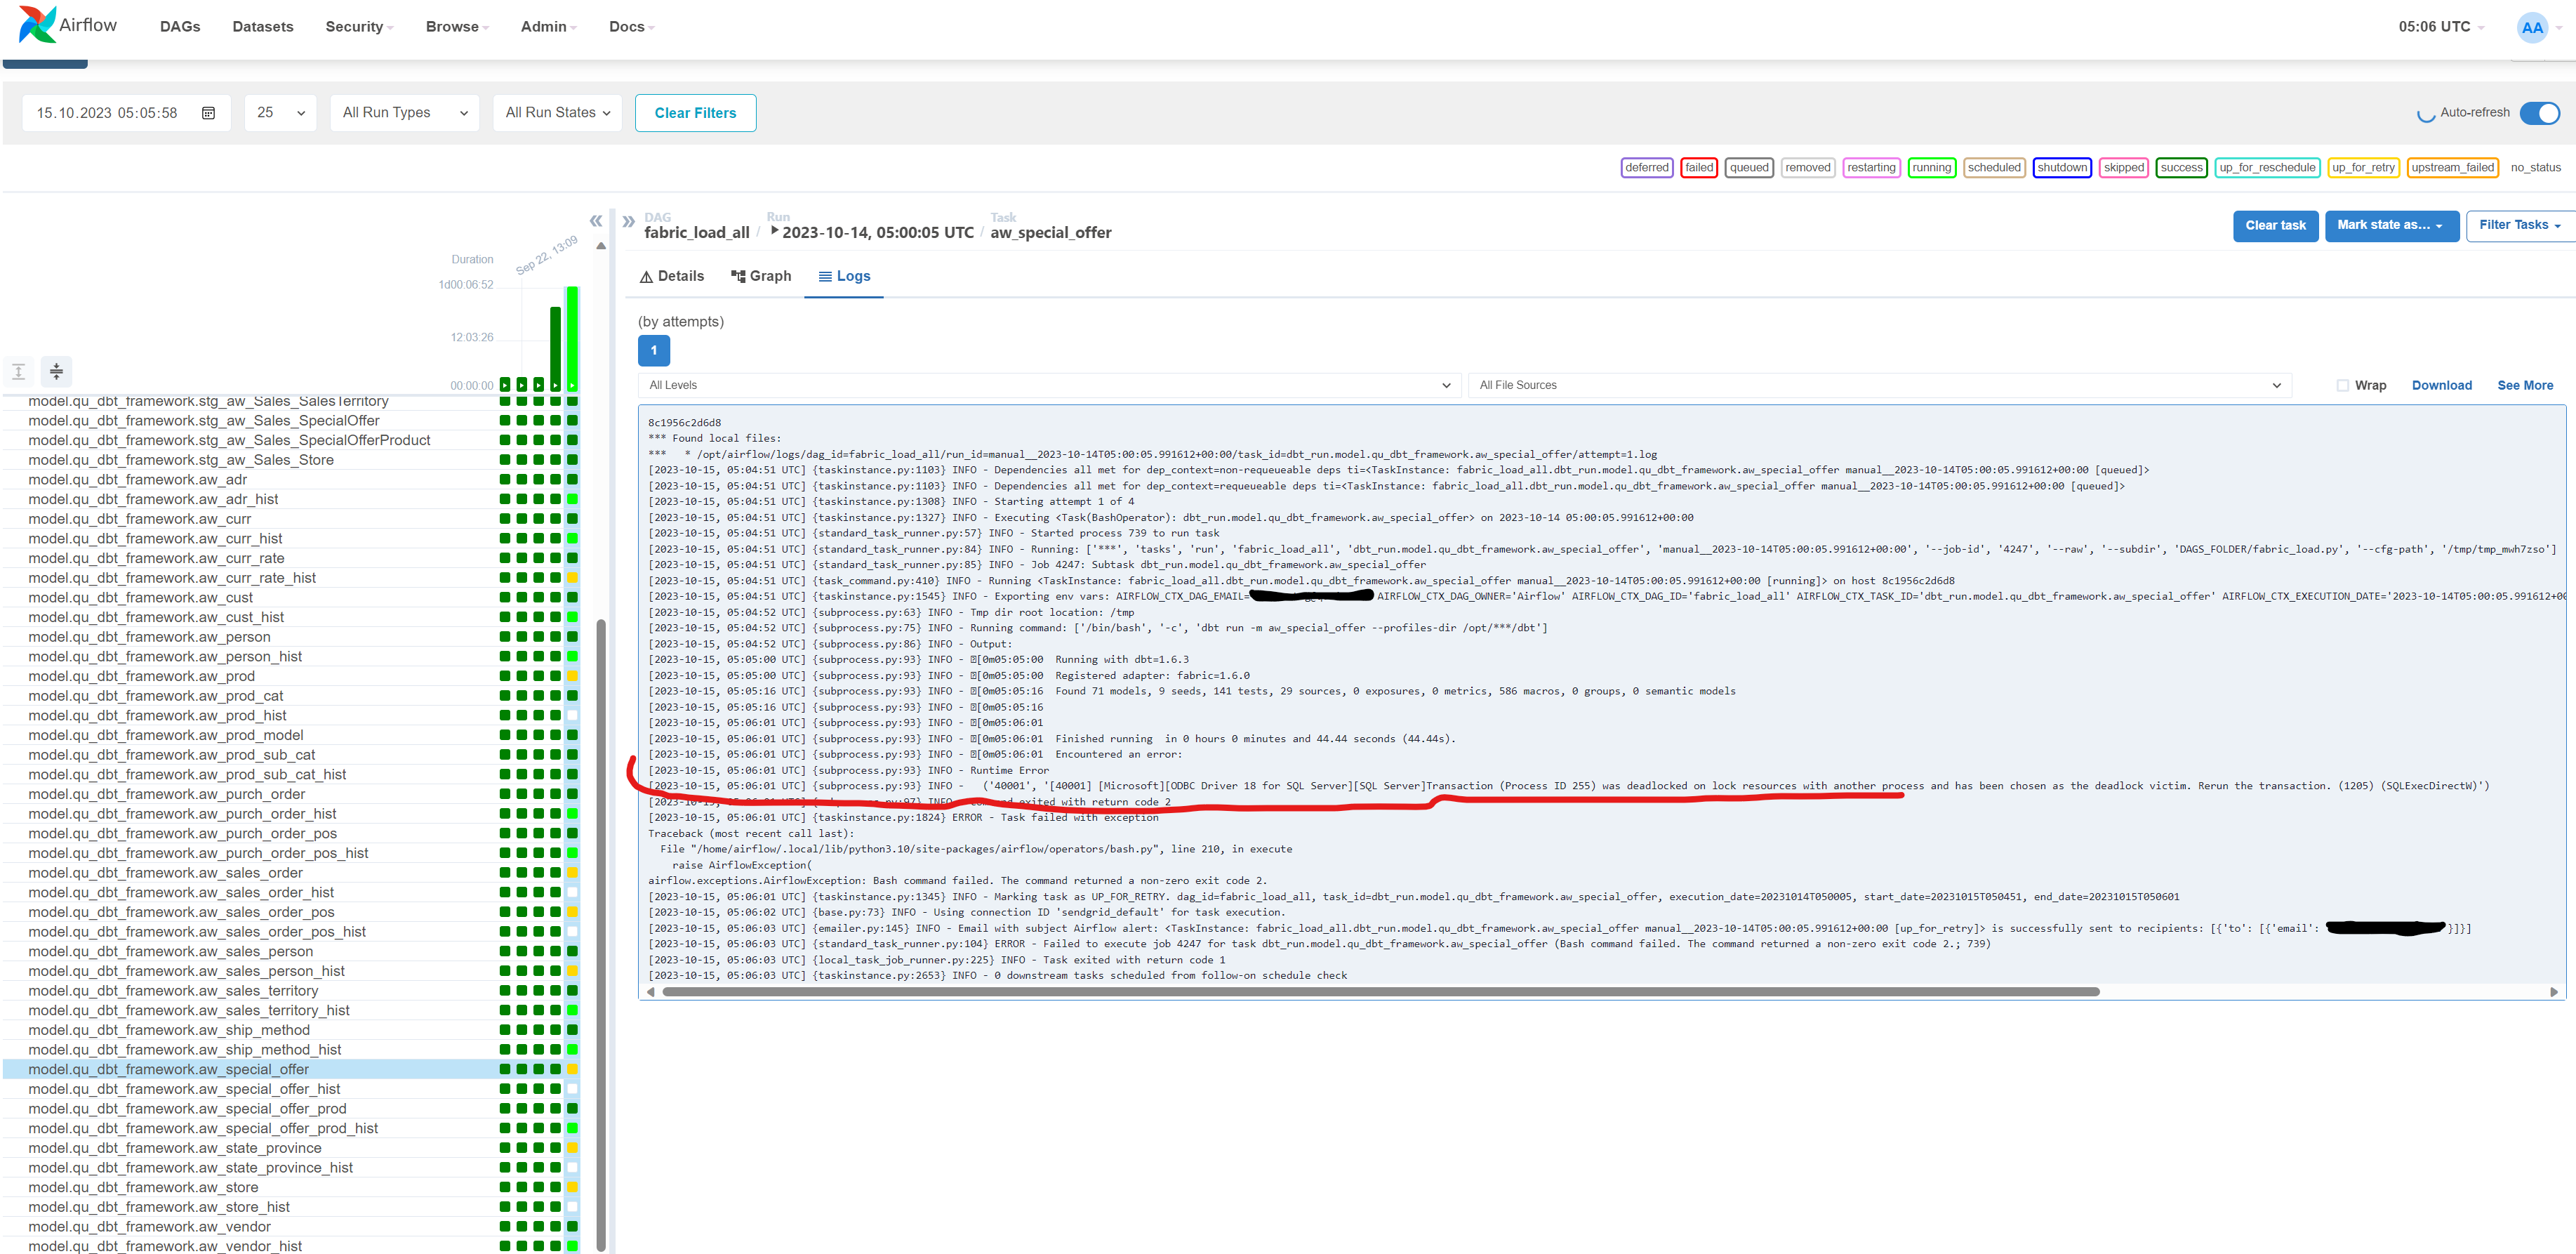Image resolution: width=2576 pixels, height=1254 pixels.
Task: Open the Mark state as… dropdown
Action: pyautogui.click(x=2391, y=226)
